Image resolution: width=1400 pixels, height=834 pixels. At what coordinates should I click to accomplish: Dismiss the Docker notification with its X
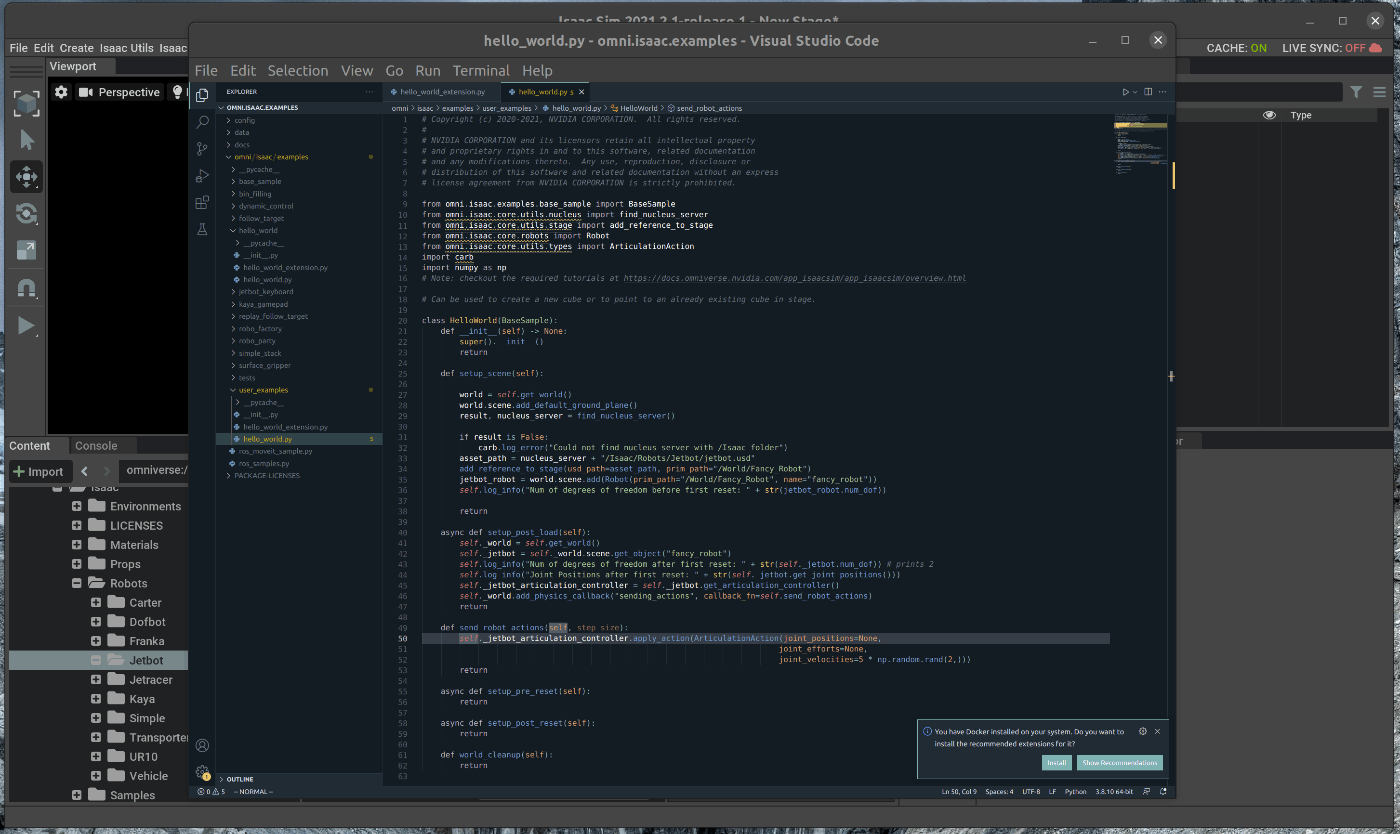1158,731
